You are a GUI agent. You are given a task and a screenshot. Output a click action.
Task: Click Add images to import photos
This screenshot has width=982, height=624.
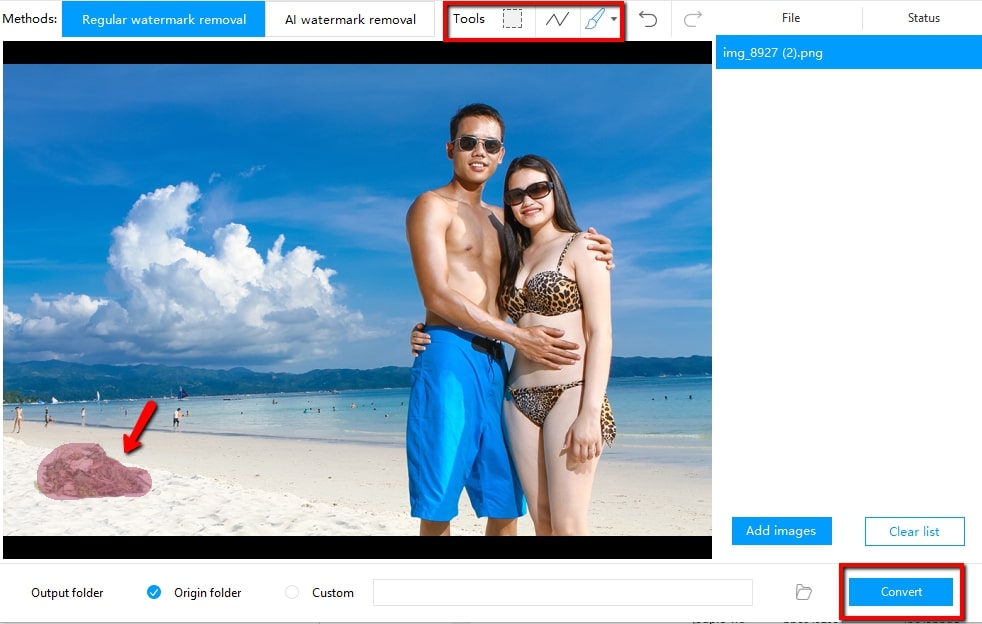pos(781,531)
